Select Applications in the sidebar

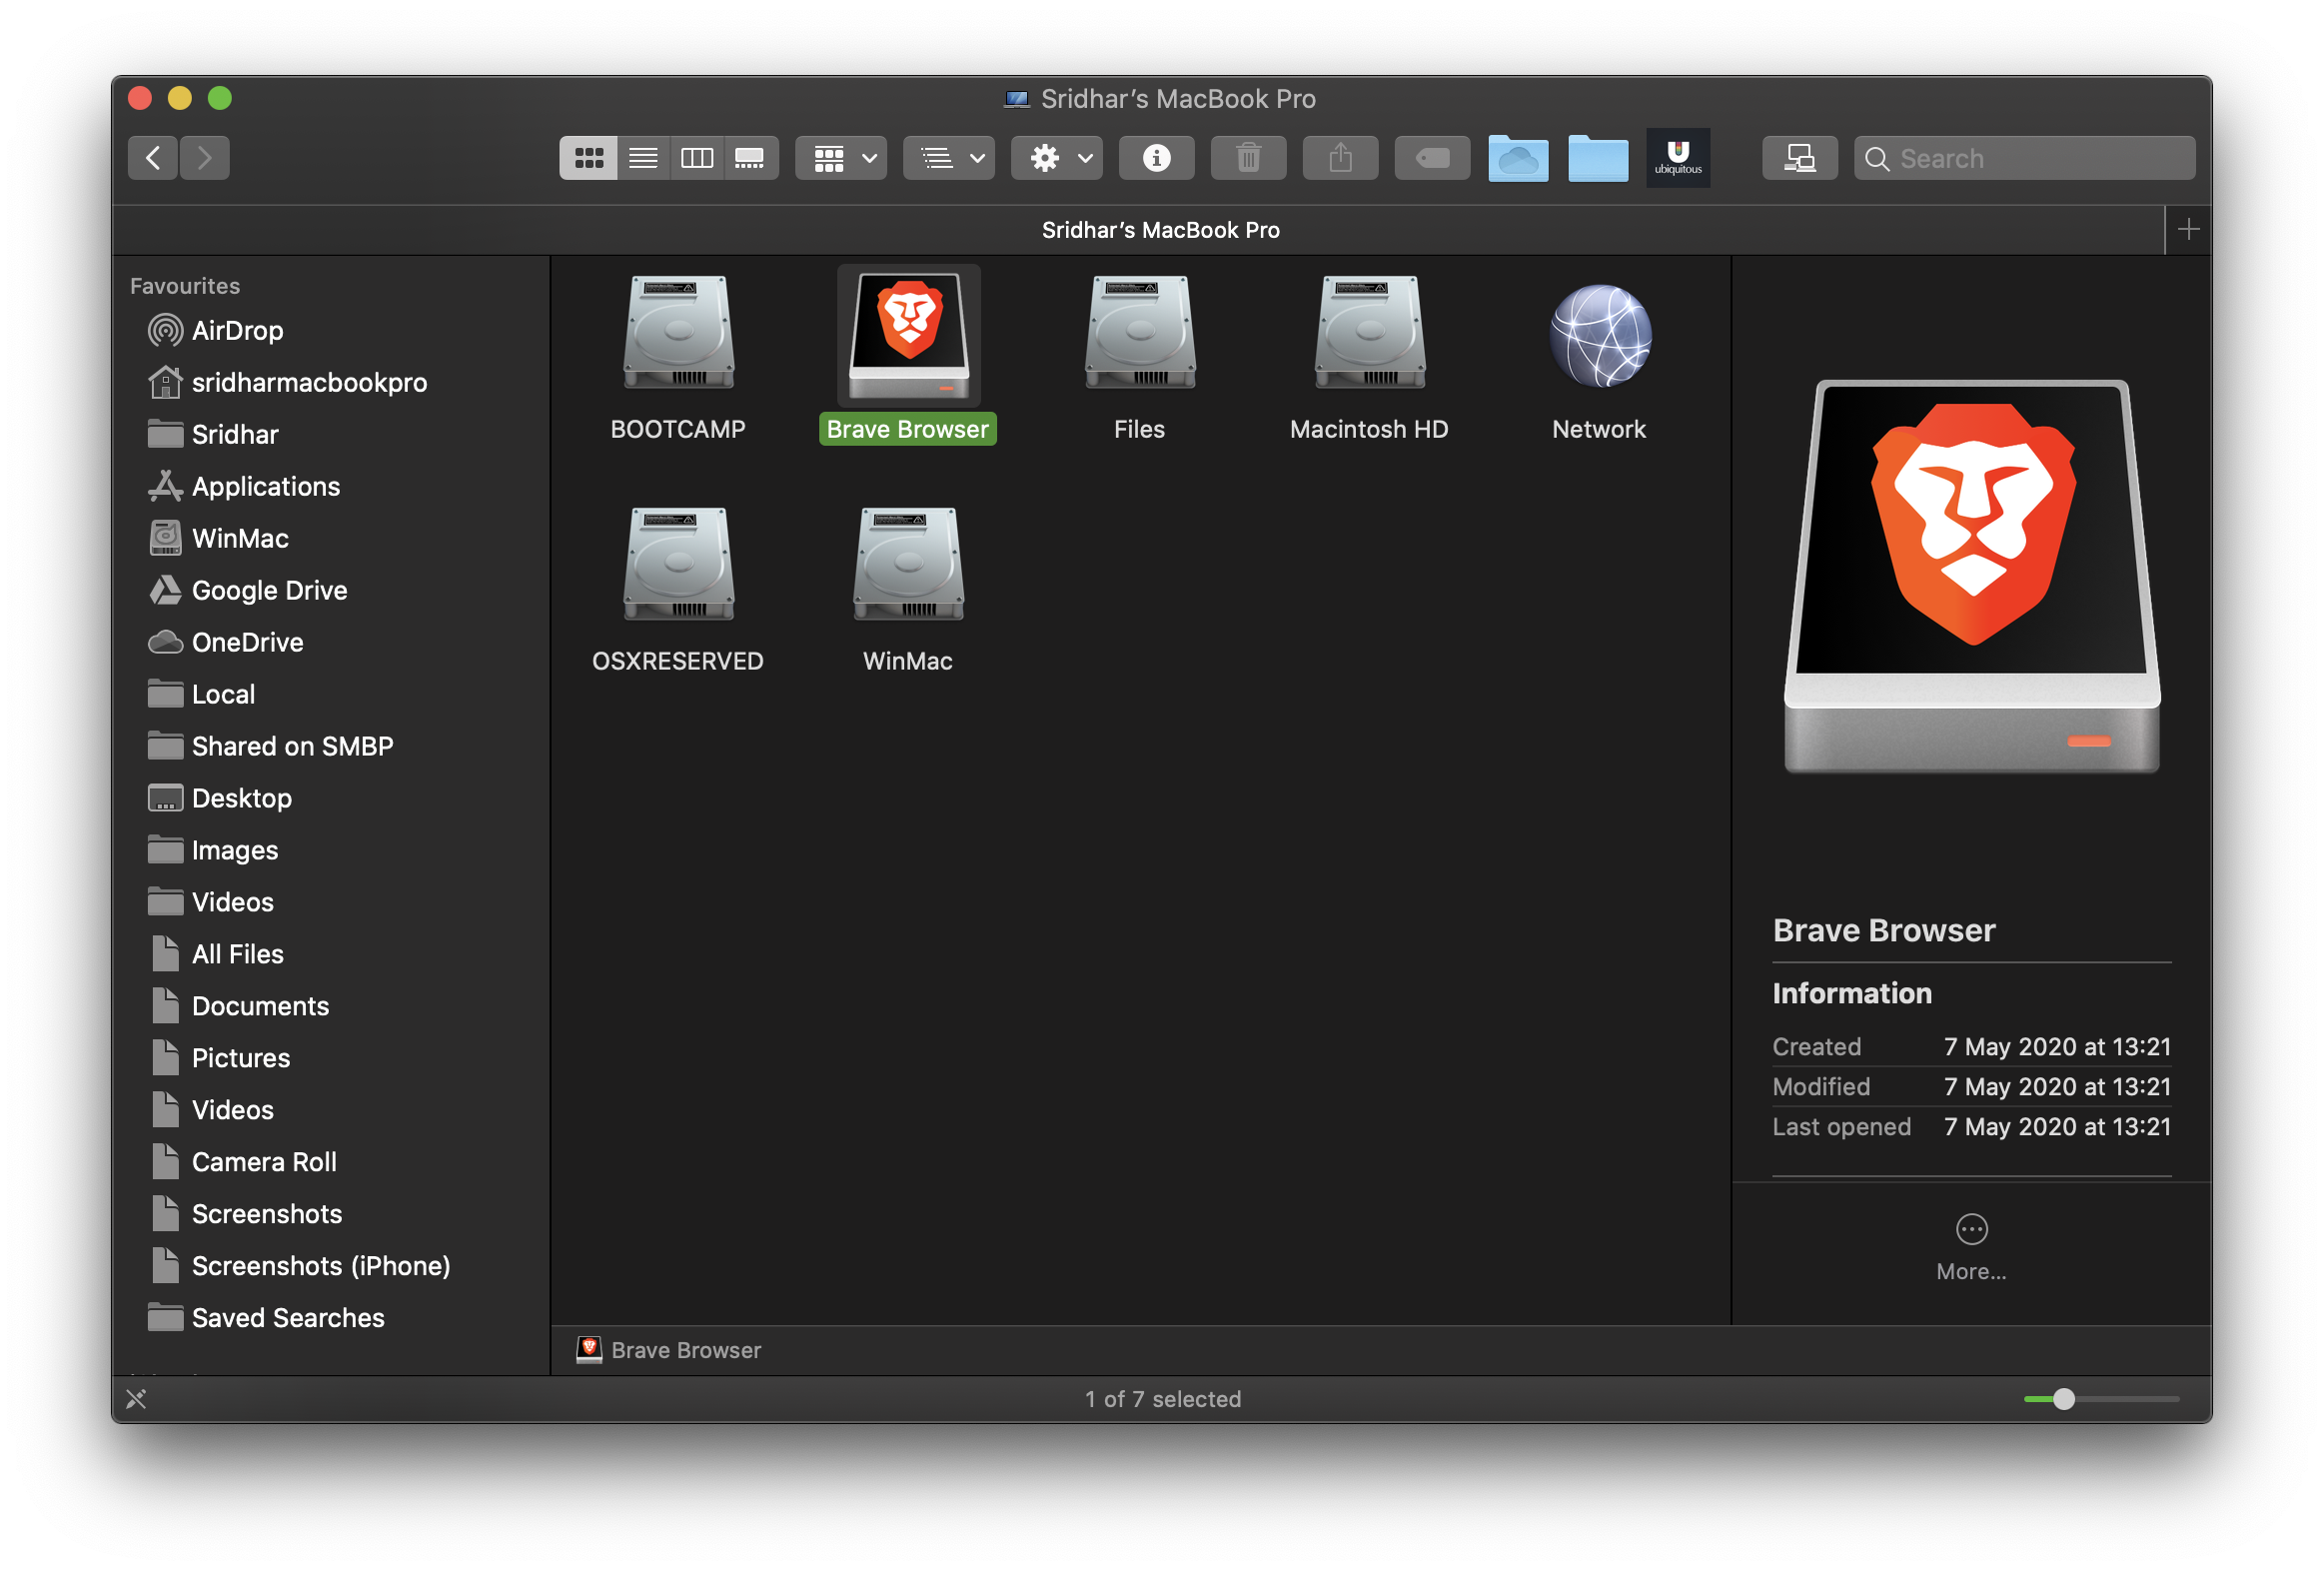265,486
